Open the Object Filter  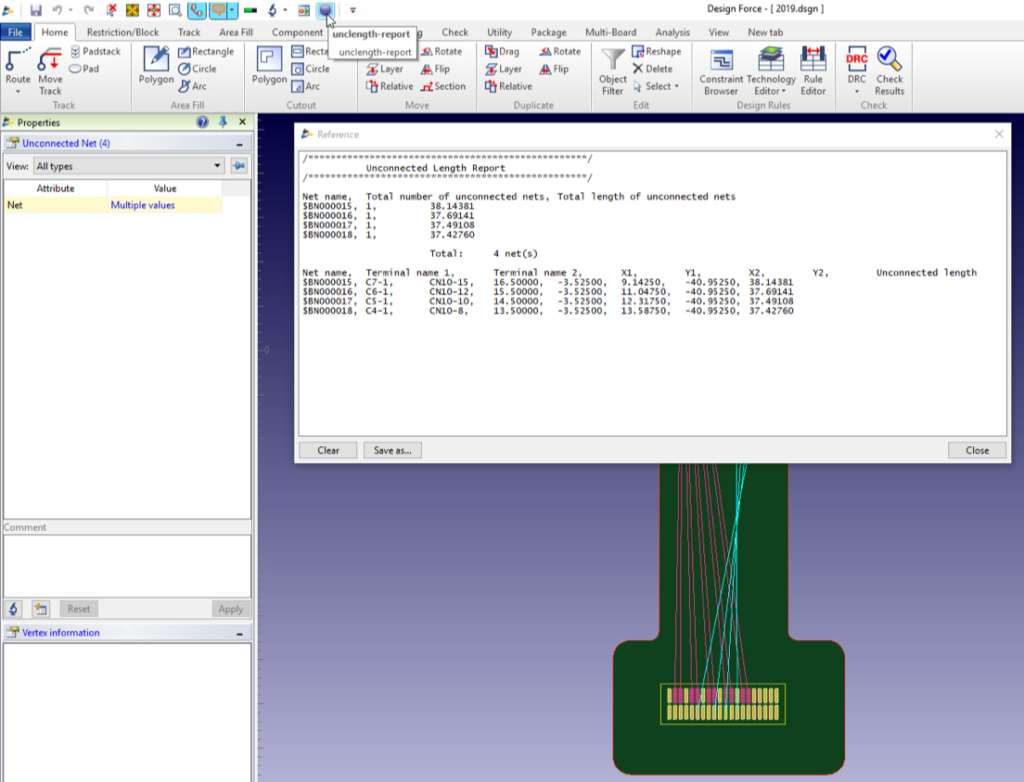612,70
